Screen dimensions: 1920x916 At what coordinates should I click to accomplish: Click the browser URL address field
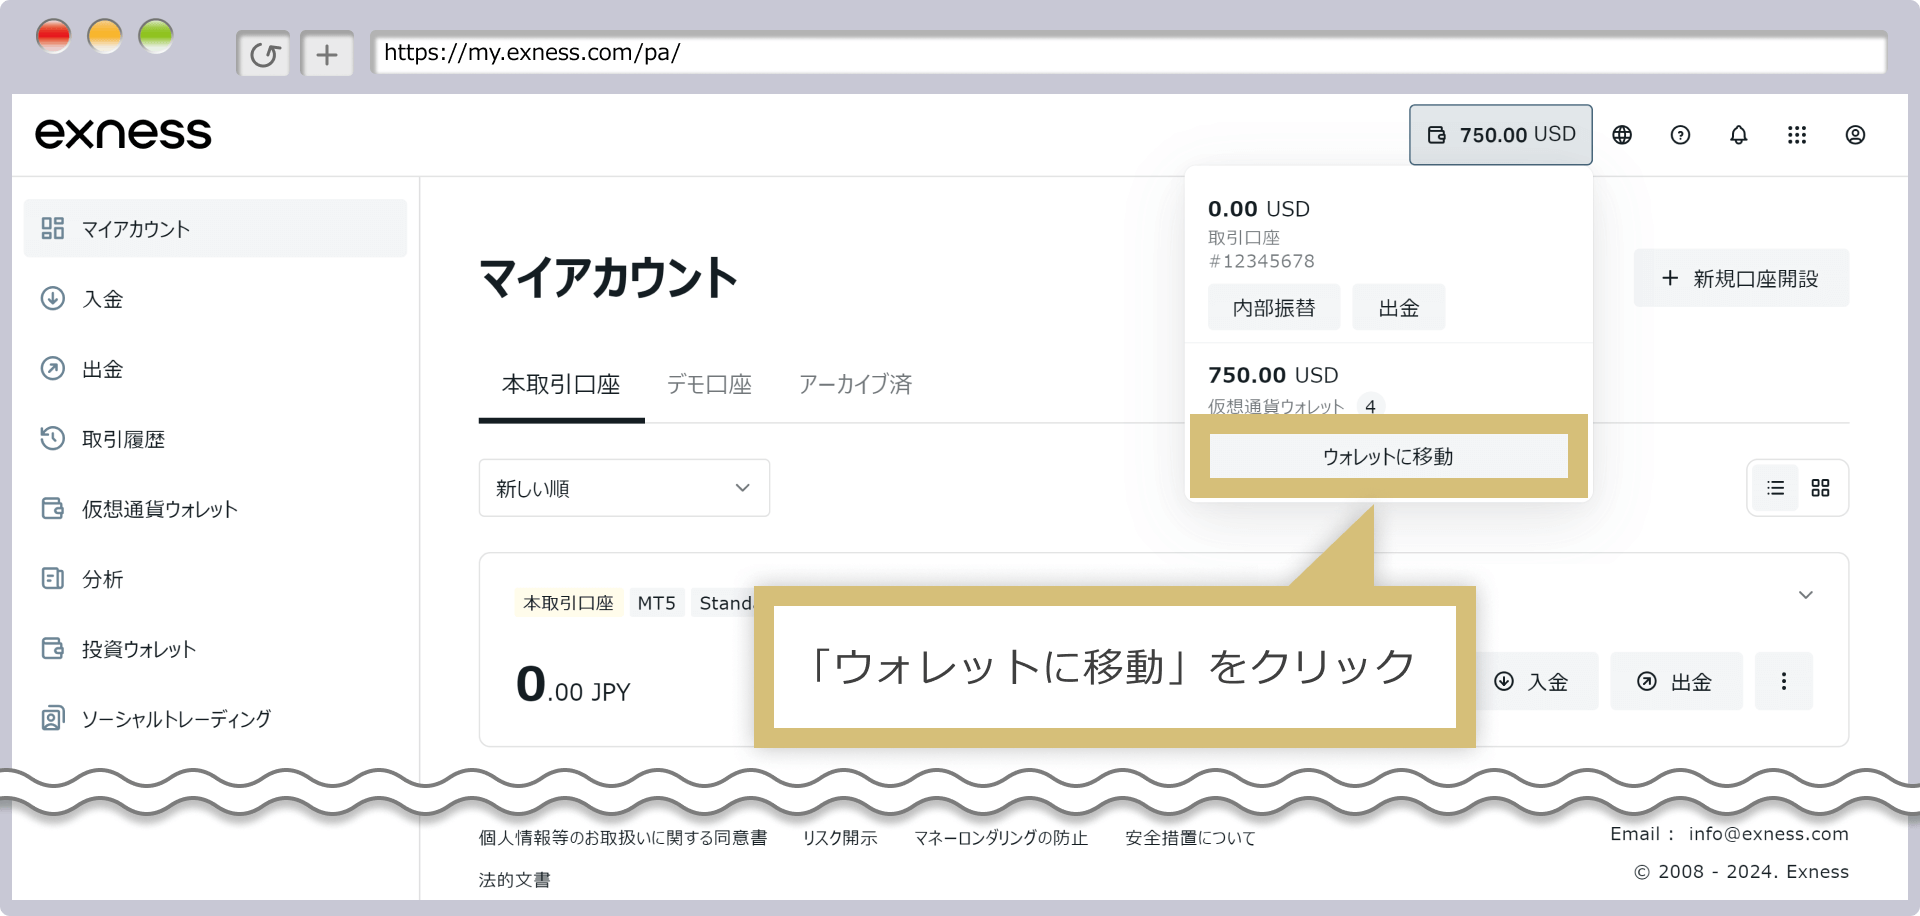[1128, 53]
